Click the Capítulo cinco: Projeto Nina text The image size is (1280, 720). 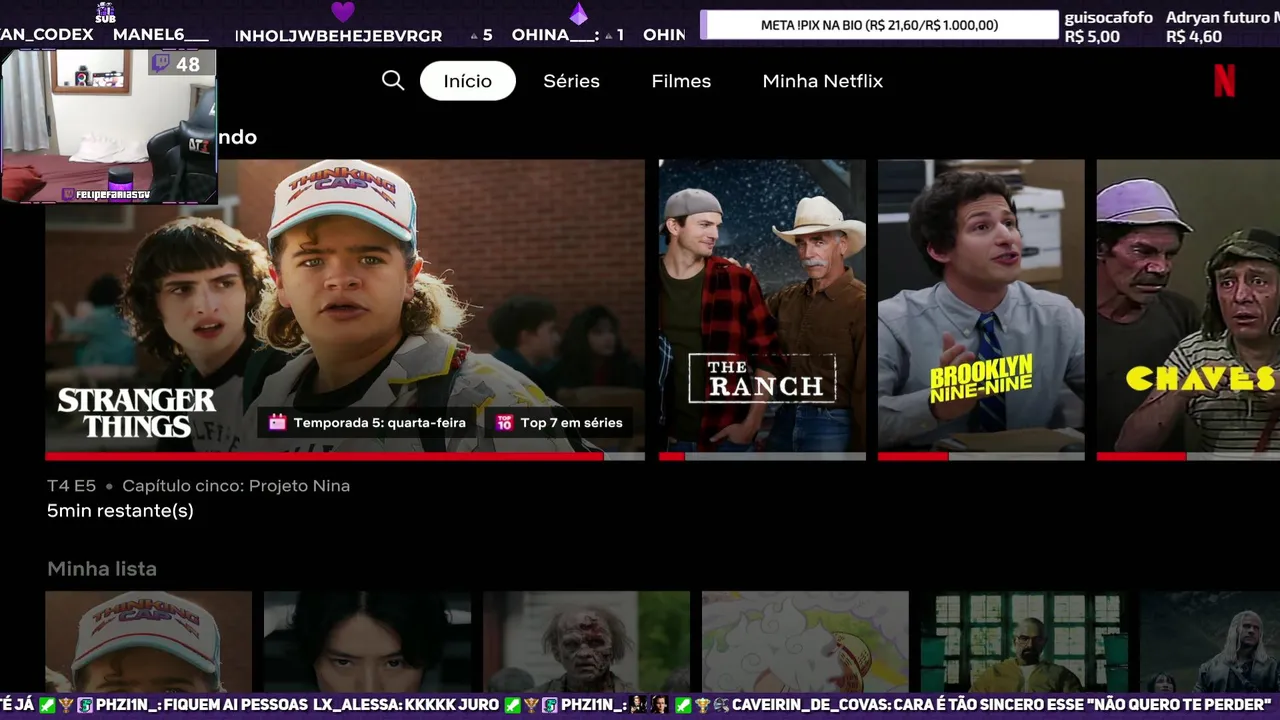[236, 486]
